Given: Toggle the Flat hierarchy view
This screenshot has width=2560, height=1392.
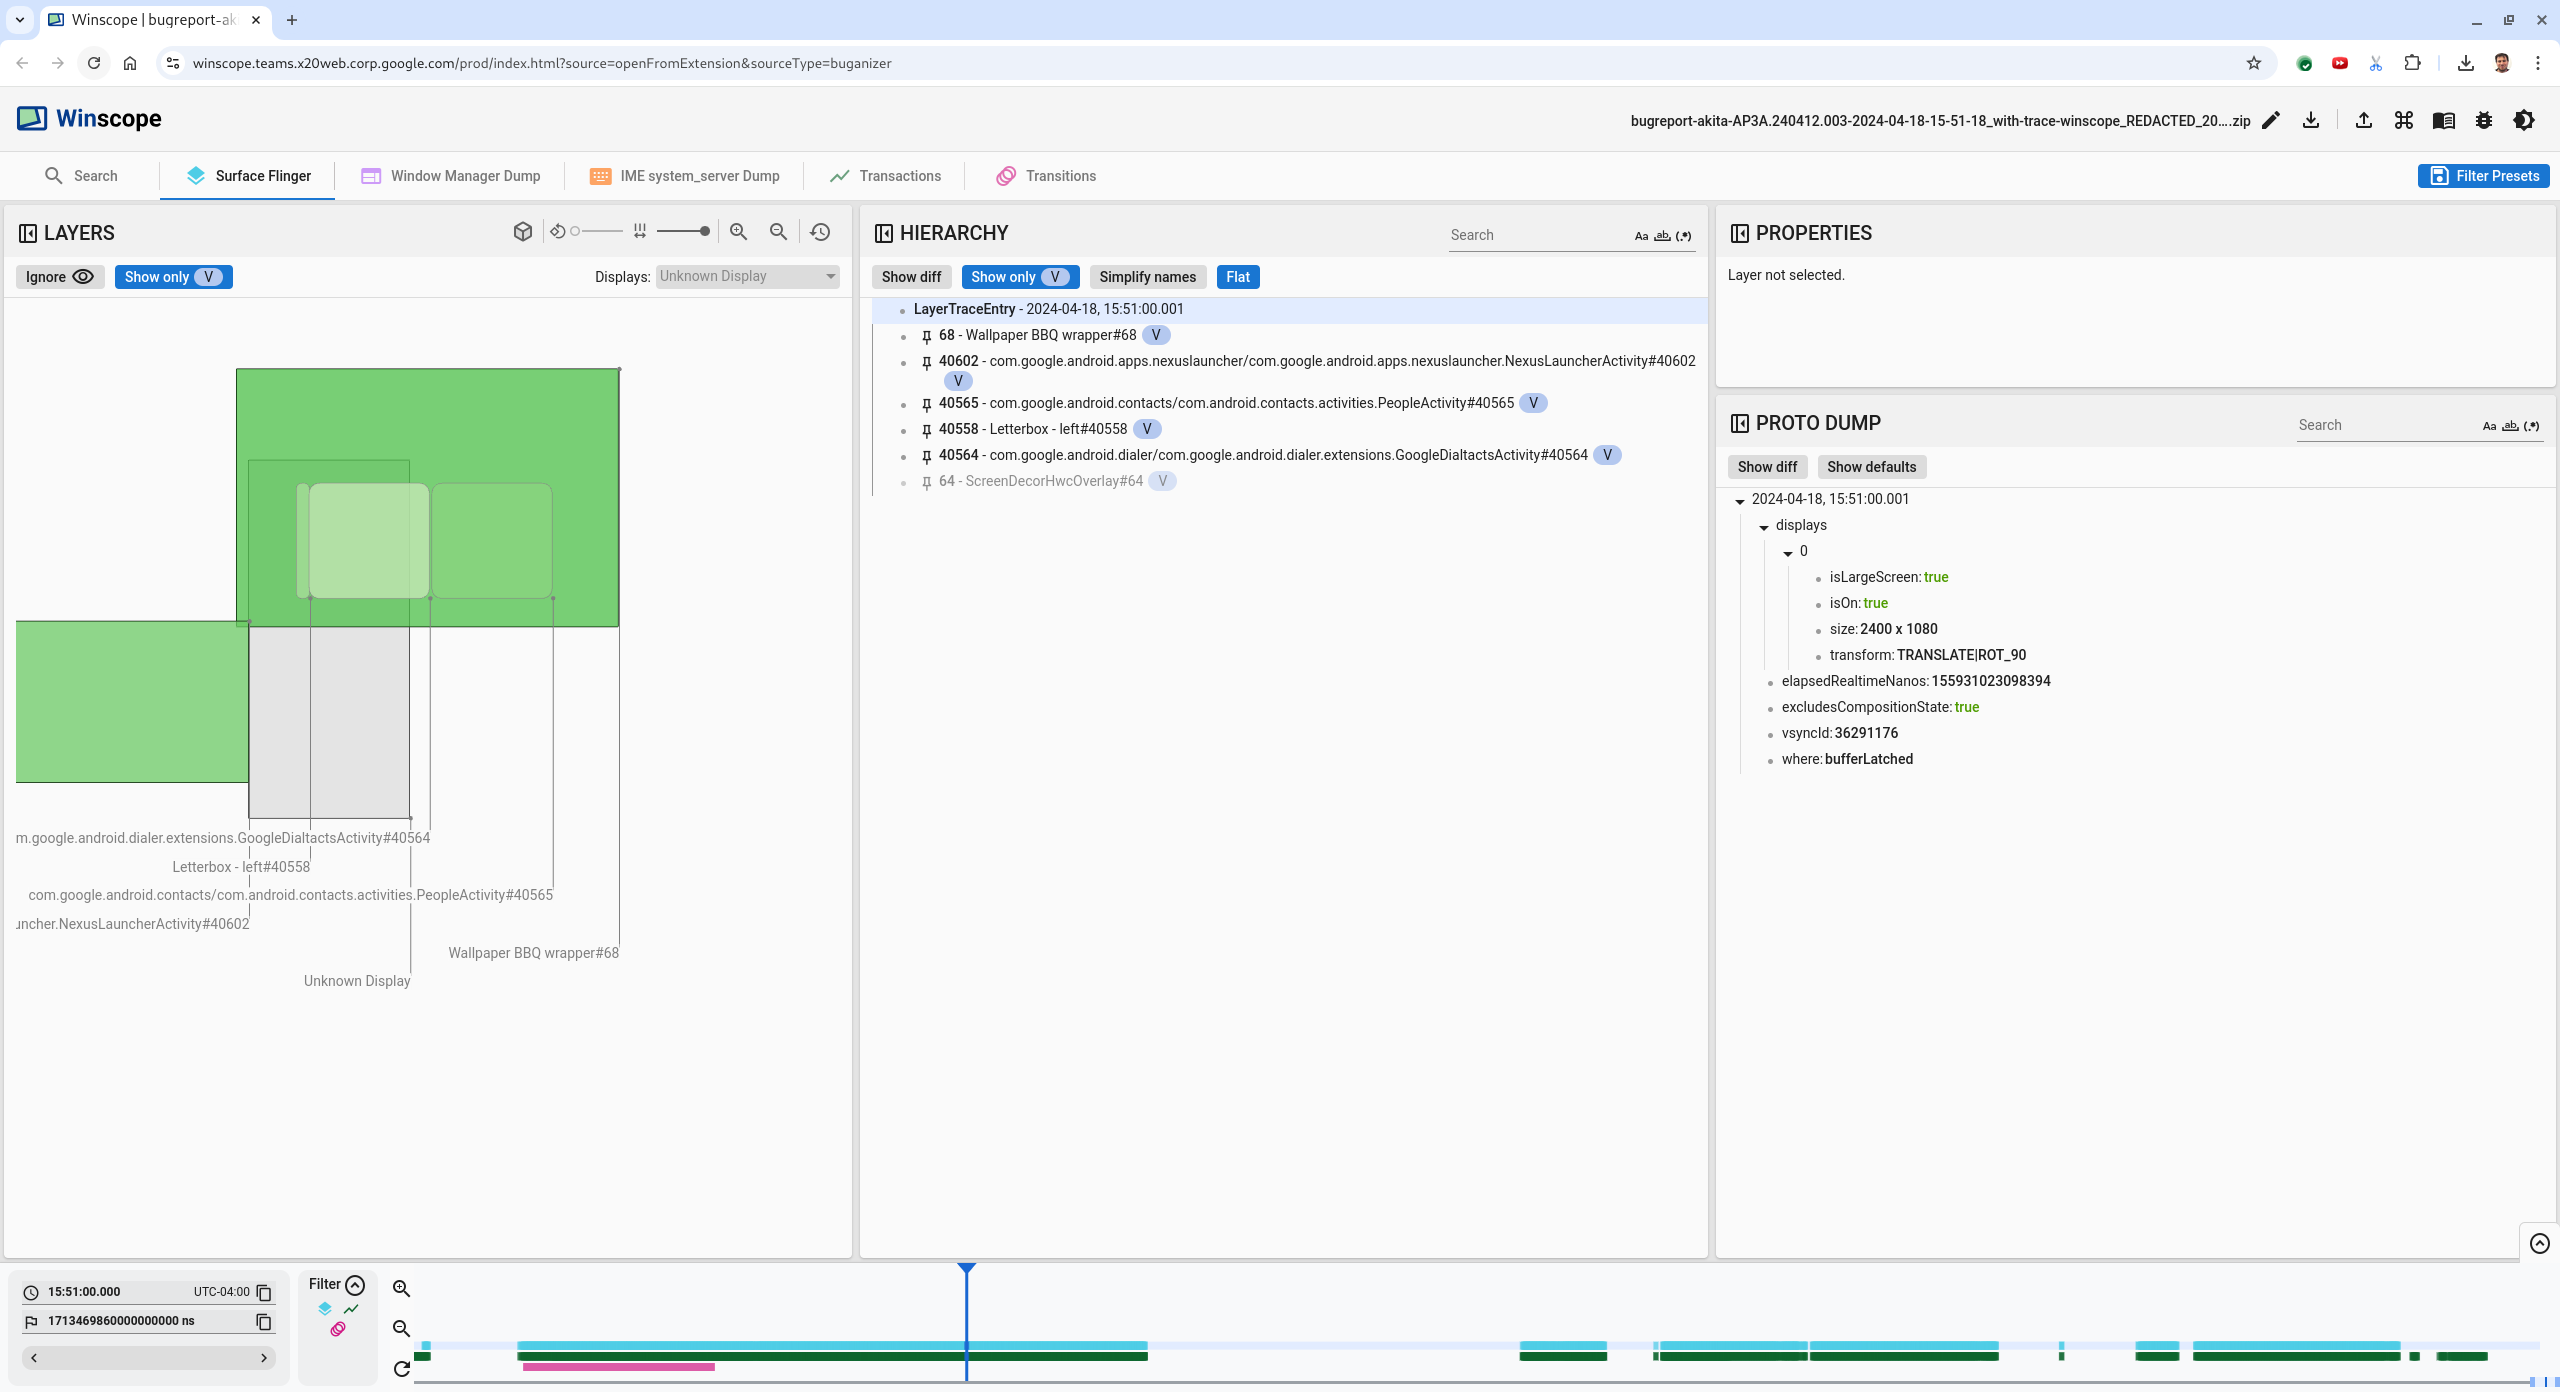Looking at the screenshot, I should click(1237, 277).
